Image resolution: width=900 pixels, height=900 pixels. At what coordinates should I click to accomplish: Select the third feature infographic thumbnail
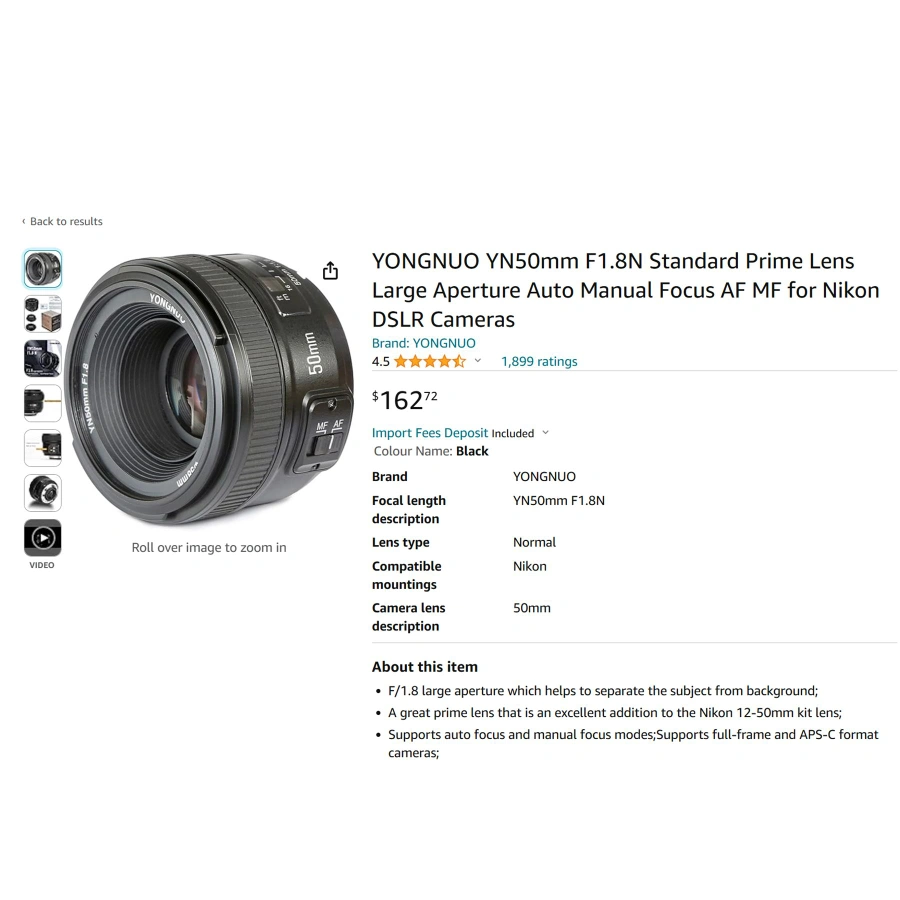[x=42, y=359]
